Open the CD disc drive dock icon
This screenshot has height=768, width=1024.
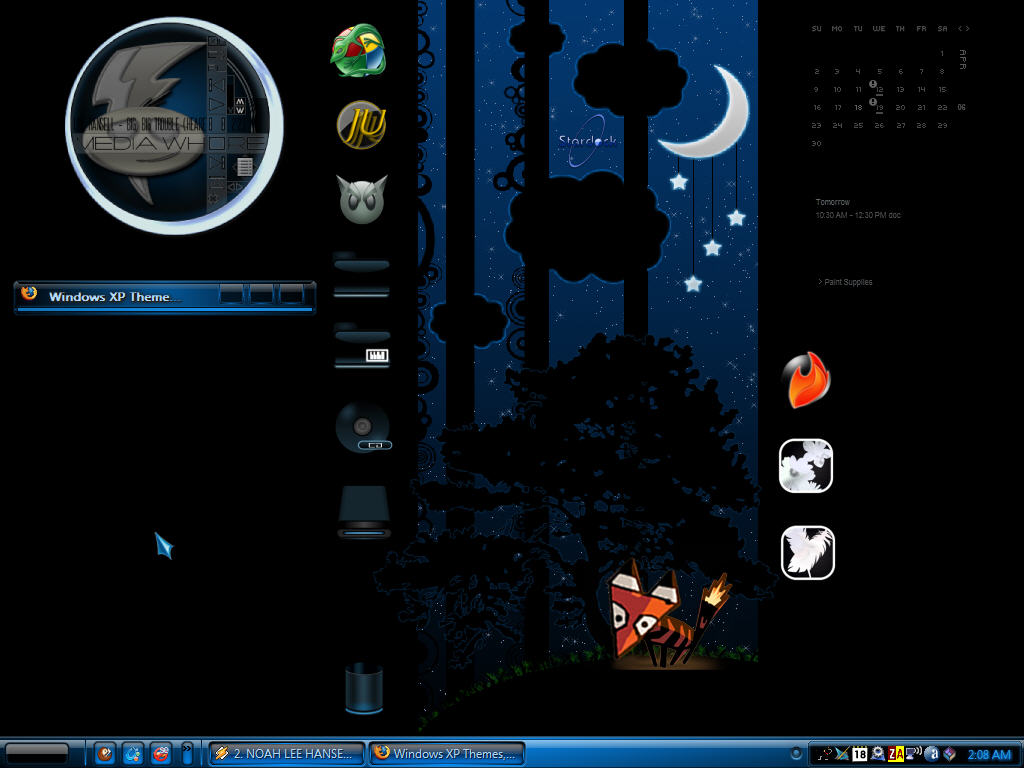(x=363, y=427)
